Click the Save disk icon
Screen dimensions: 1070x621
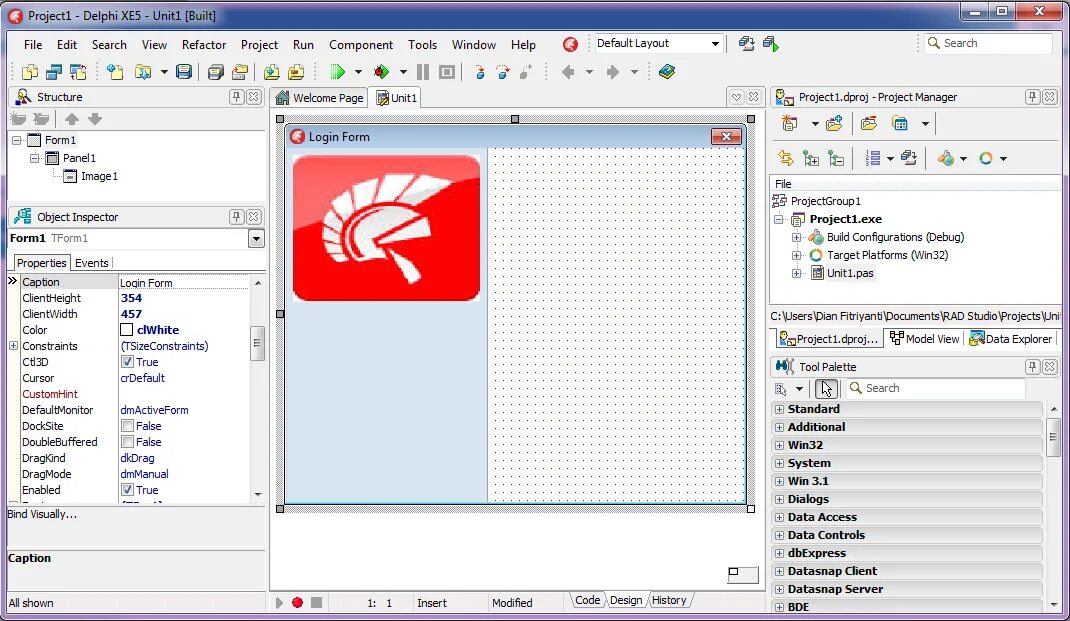coord(184,72)
